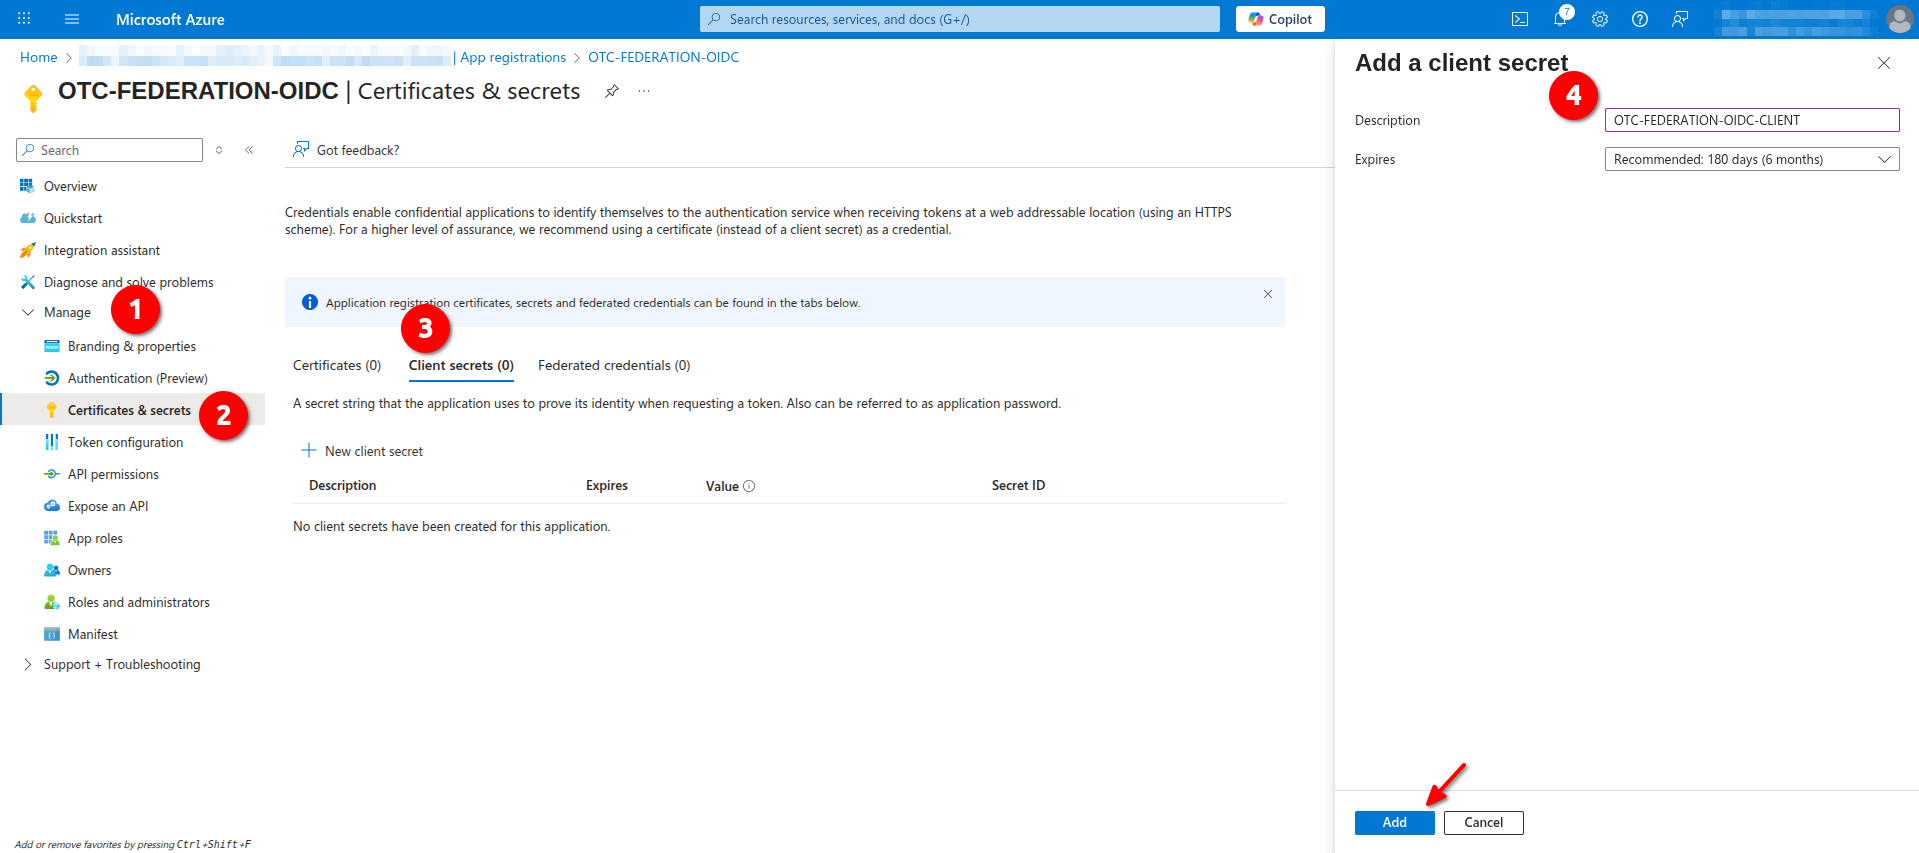Open API permissions in sidebar
This screenshot has width=1919, height=853.
coord(113,474)
